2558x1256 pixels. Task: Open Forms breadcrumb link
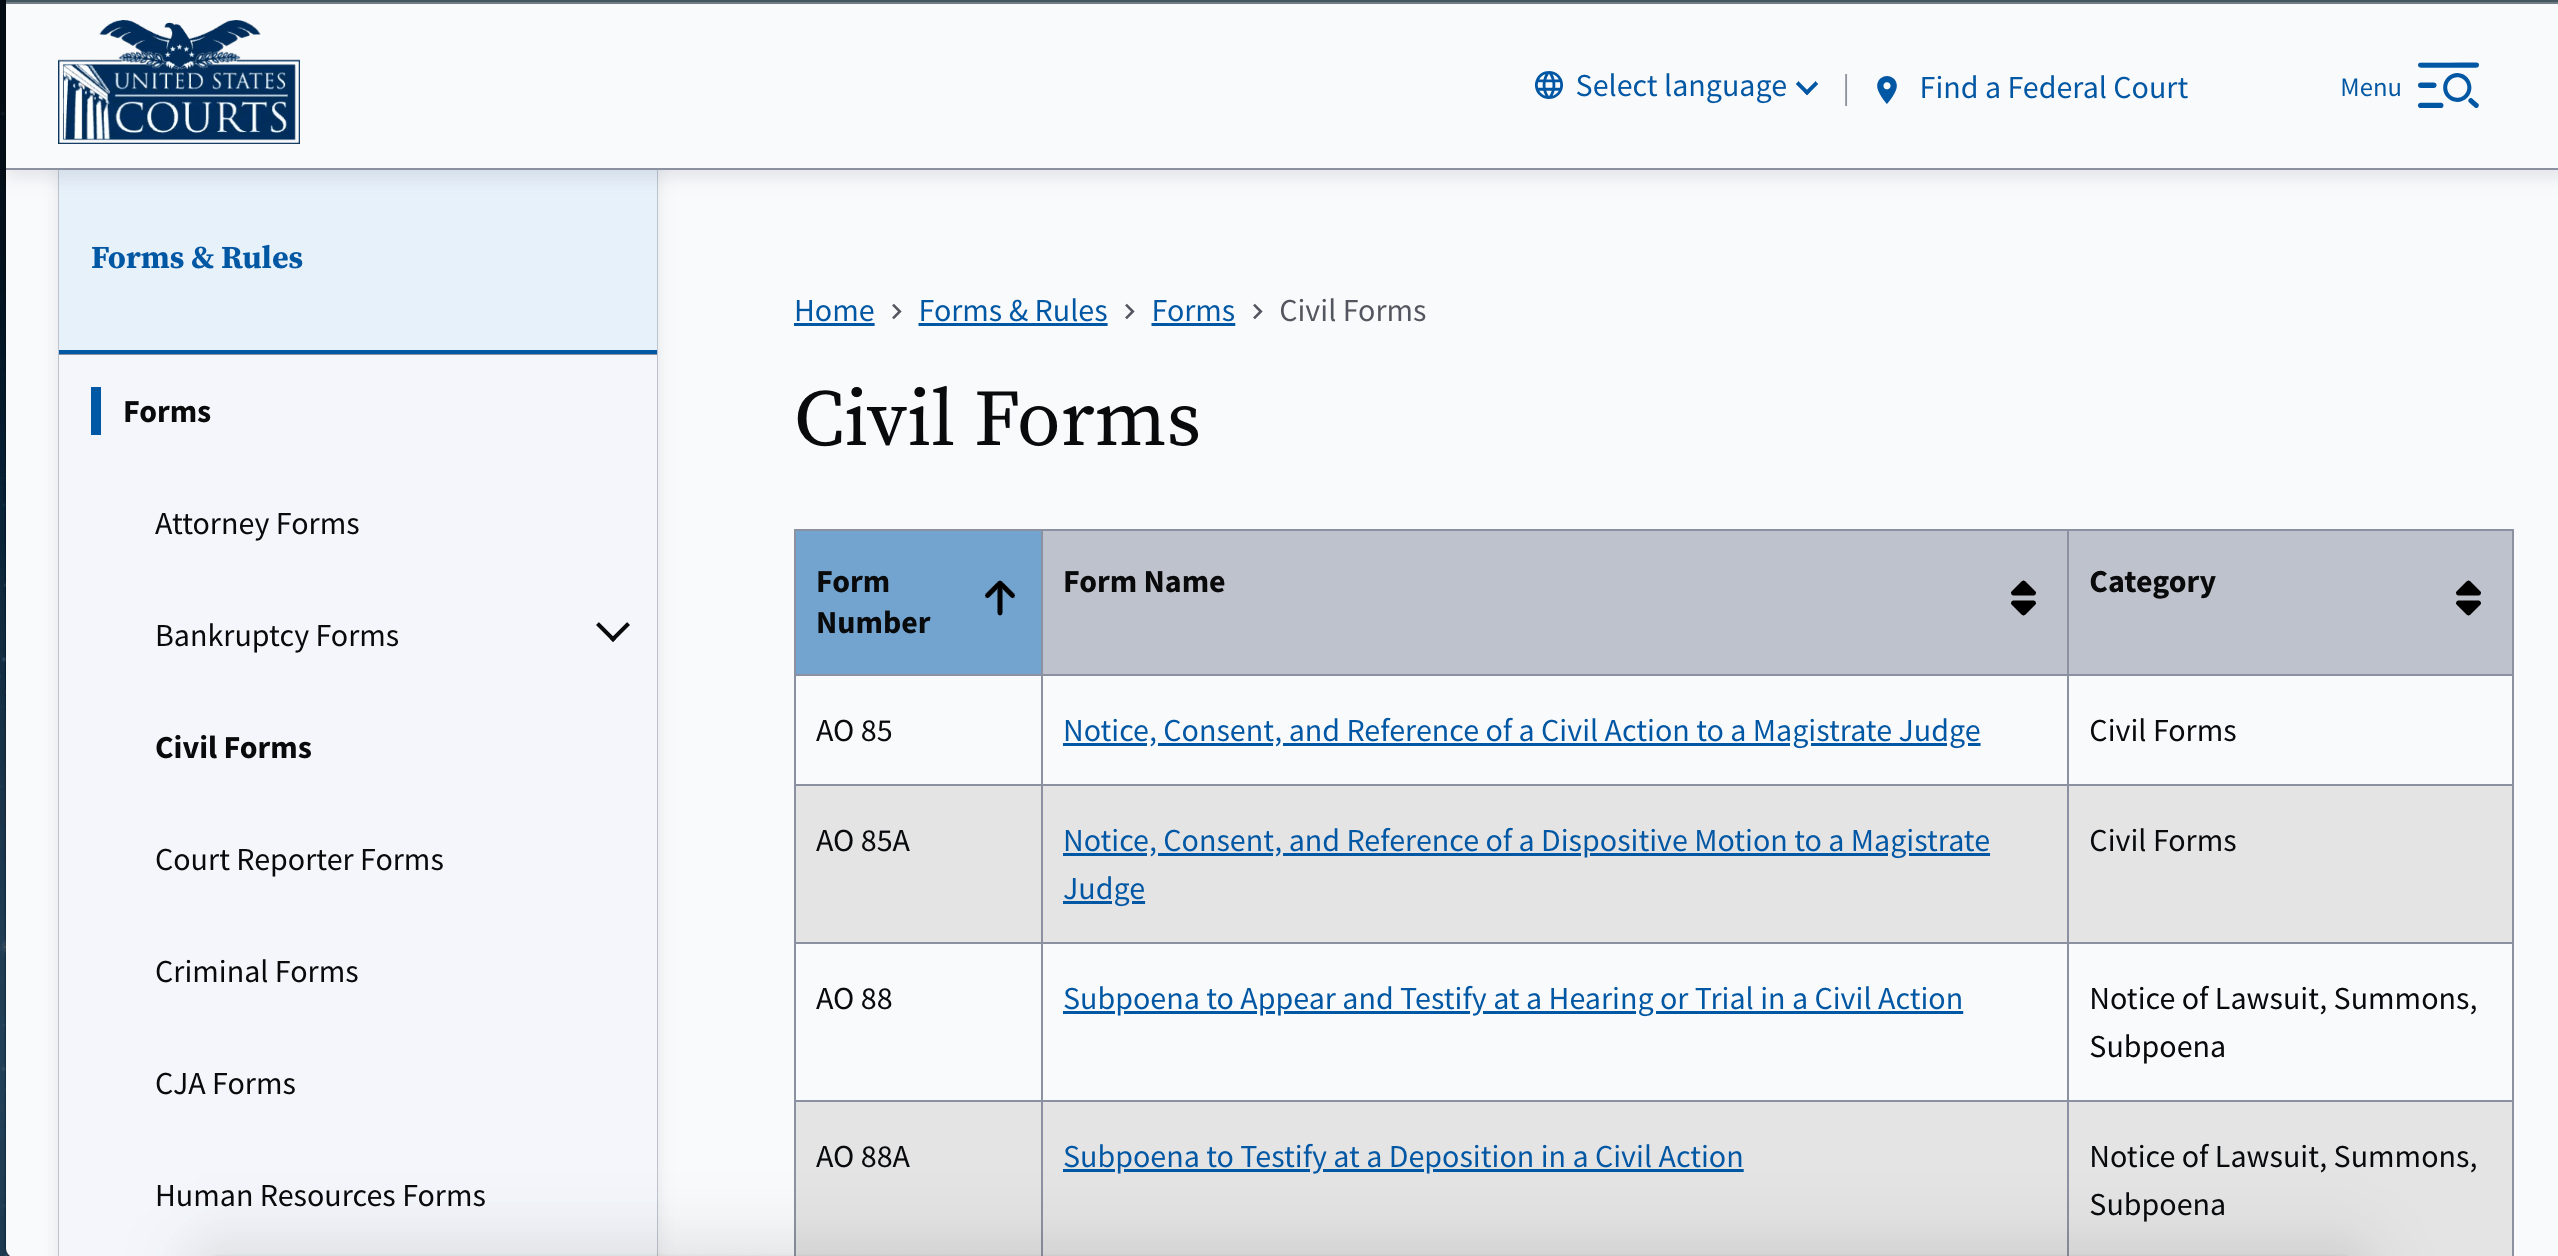coord(1192,311)
